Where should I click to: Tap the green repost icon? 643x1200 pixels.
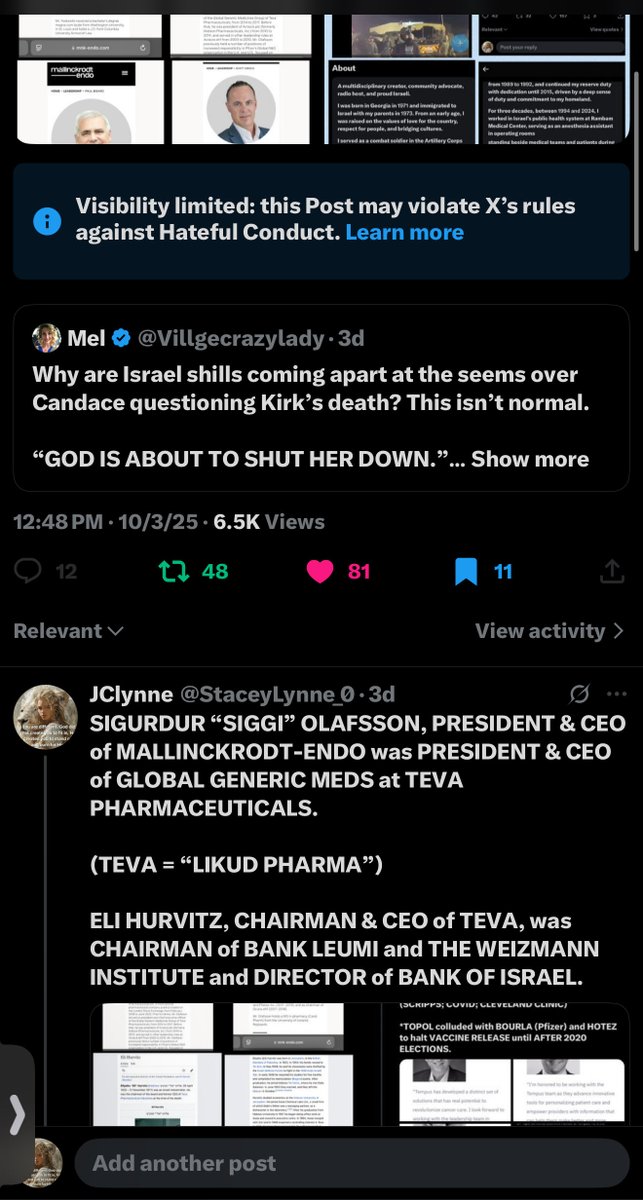pos(174,571)
